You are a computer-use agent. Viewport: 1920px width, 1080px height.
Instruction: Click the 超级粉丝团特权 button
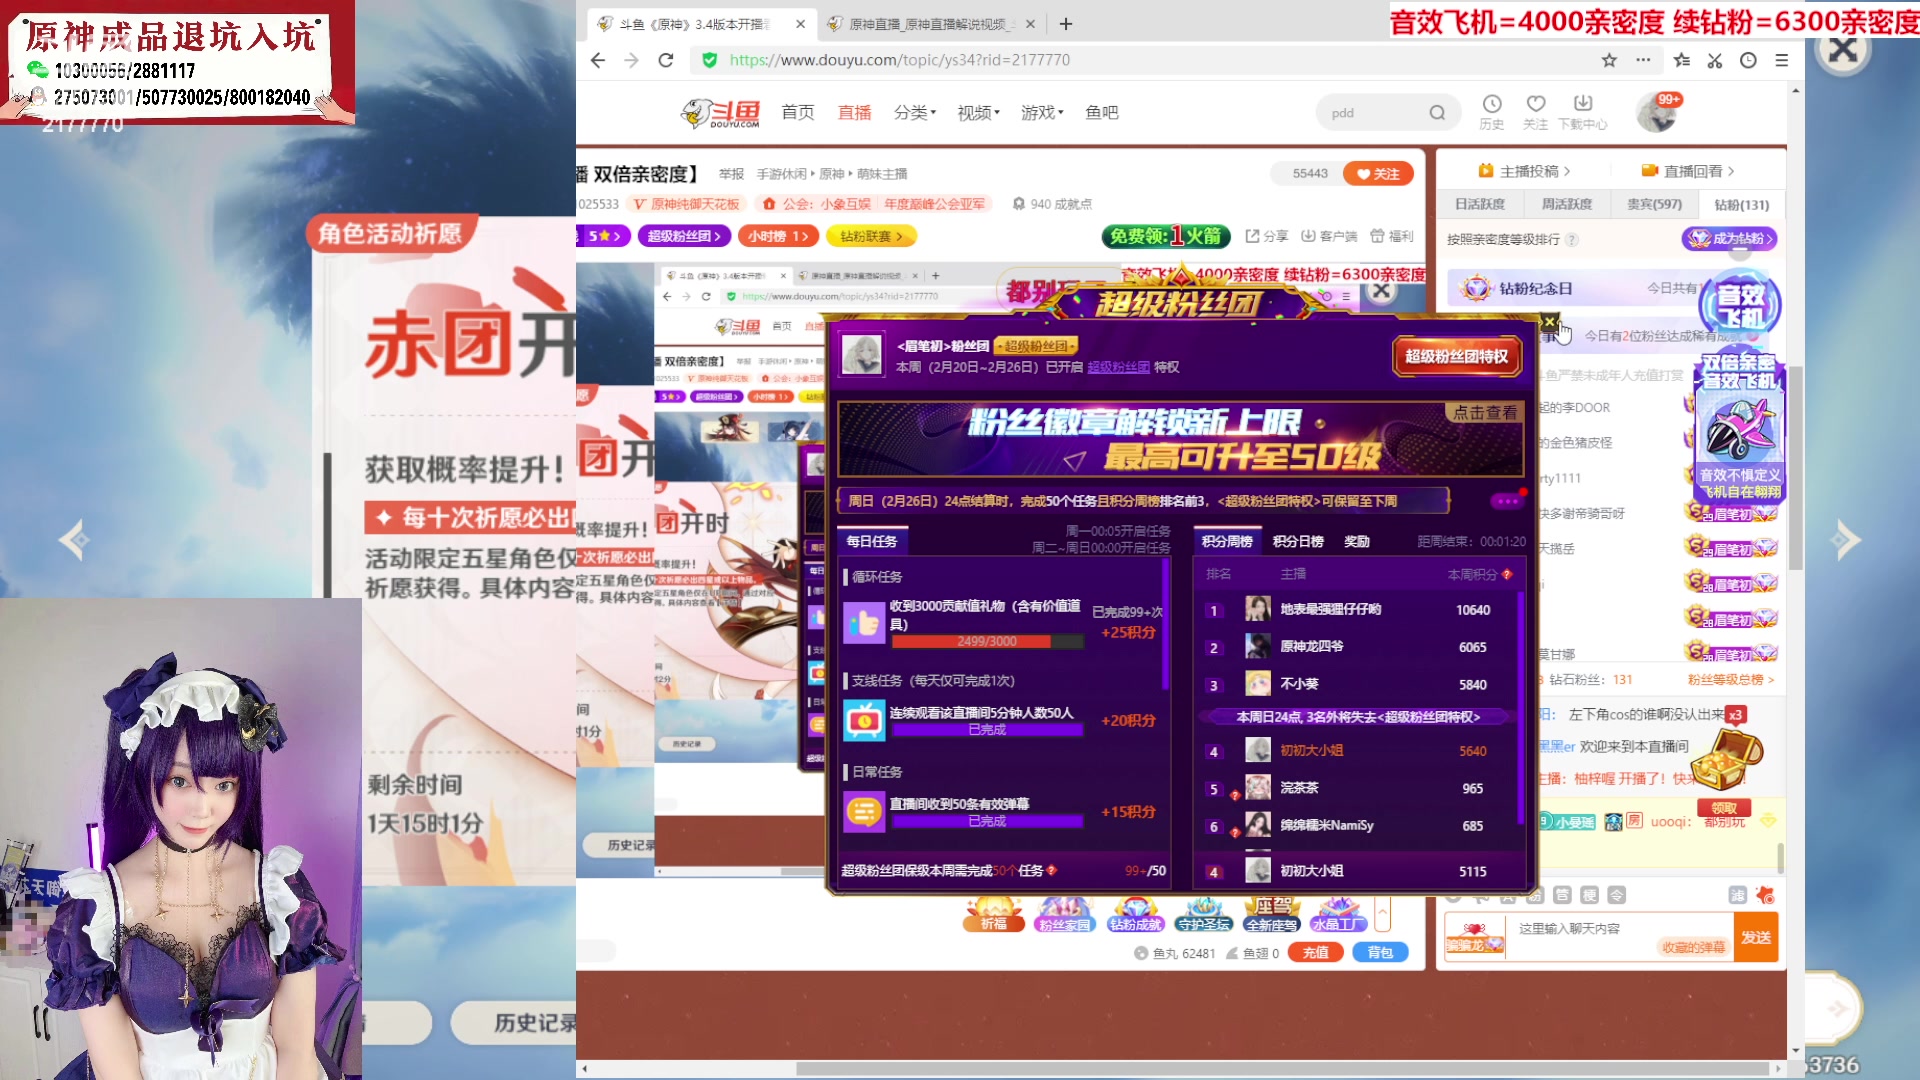coord(1456,356)
